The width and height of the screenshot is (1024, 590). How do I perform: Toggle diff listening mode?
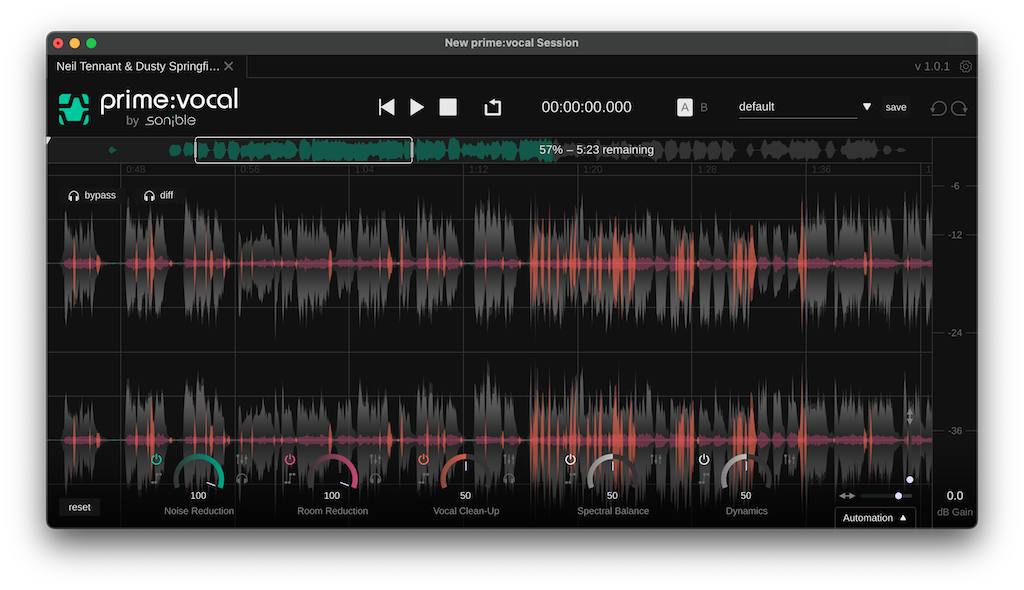159,195
